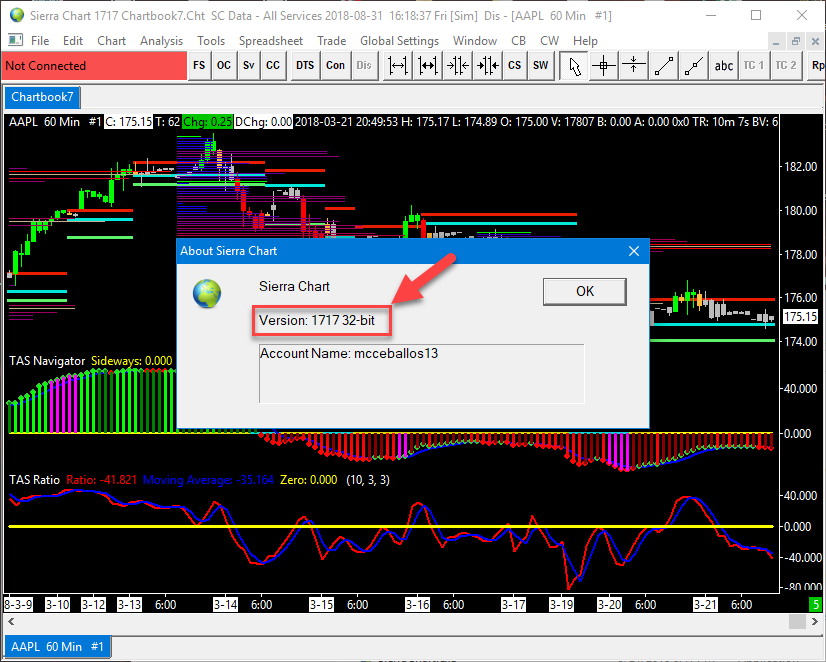The height and width of the screenshot is (662, 826).
Task: Click the TC 1 toolbar button
Action: point(754,66)
